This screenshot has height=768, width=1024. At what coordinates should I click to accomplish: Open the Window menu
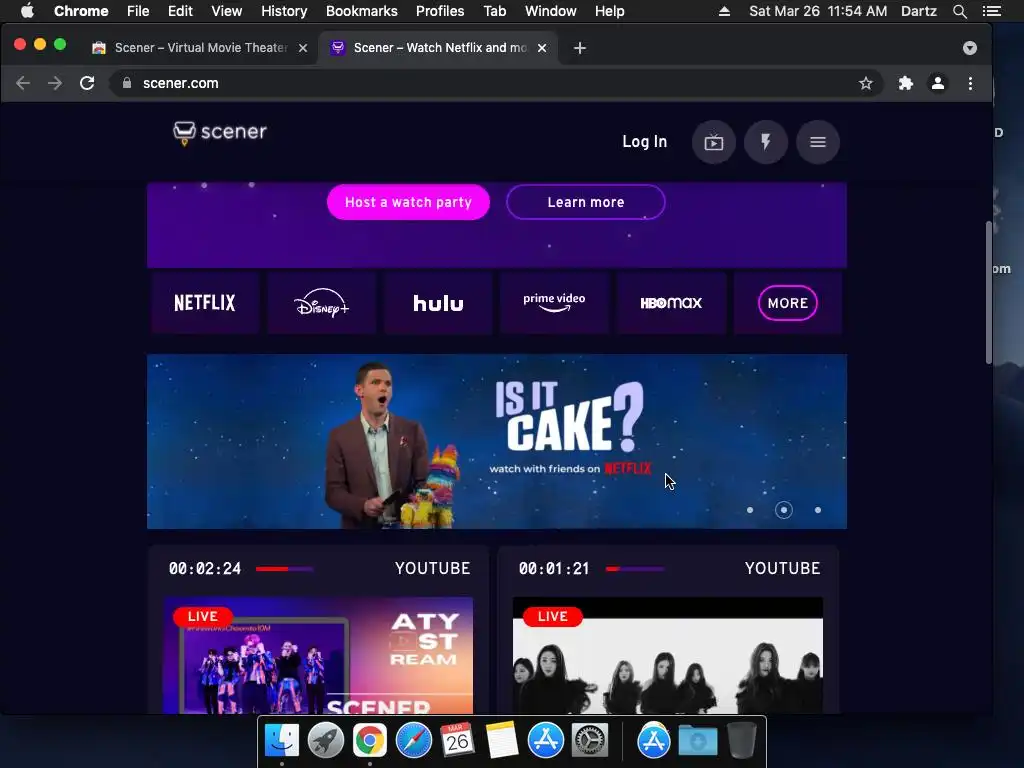[x=551, y=11]
